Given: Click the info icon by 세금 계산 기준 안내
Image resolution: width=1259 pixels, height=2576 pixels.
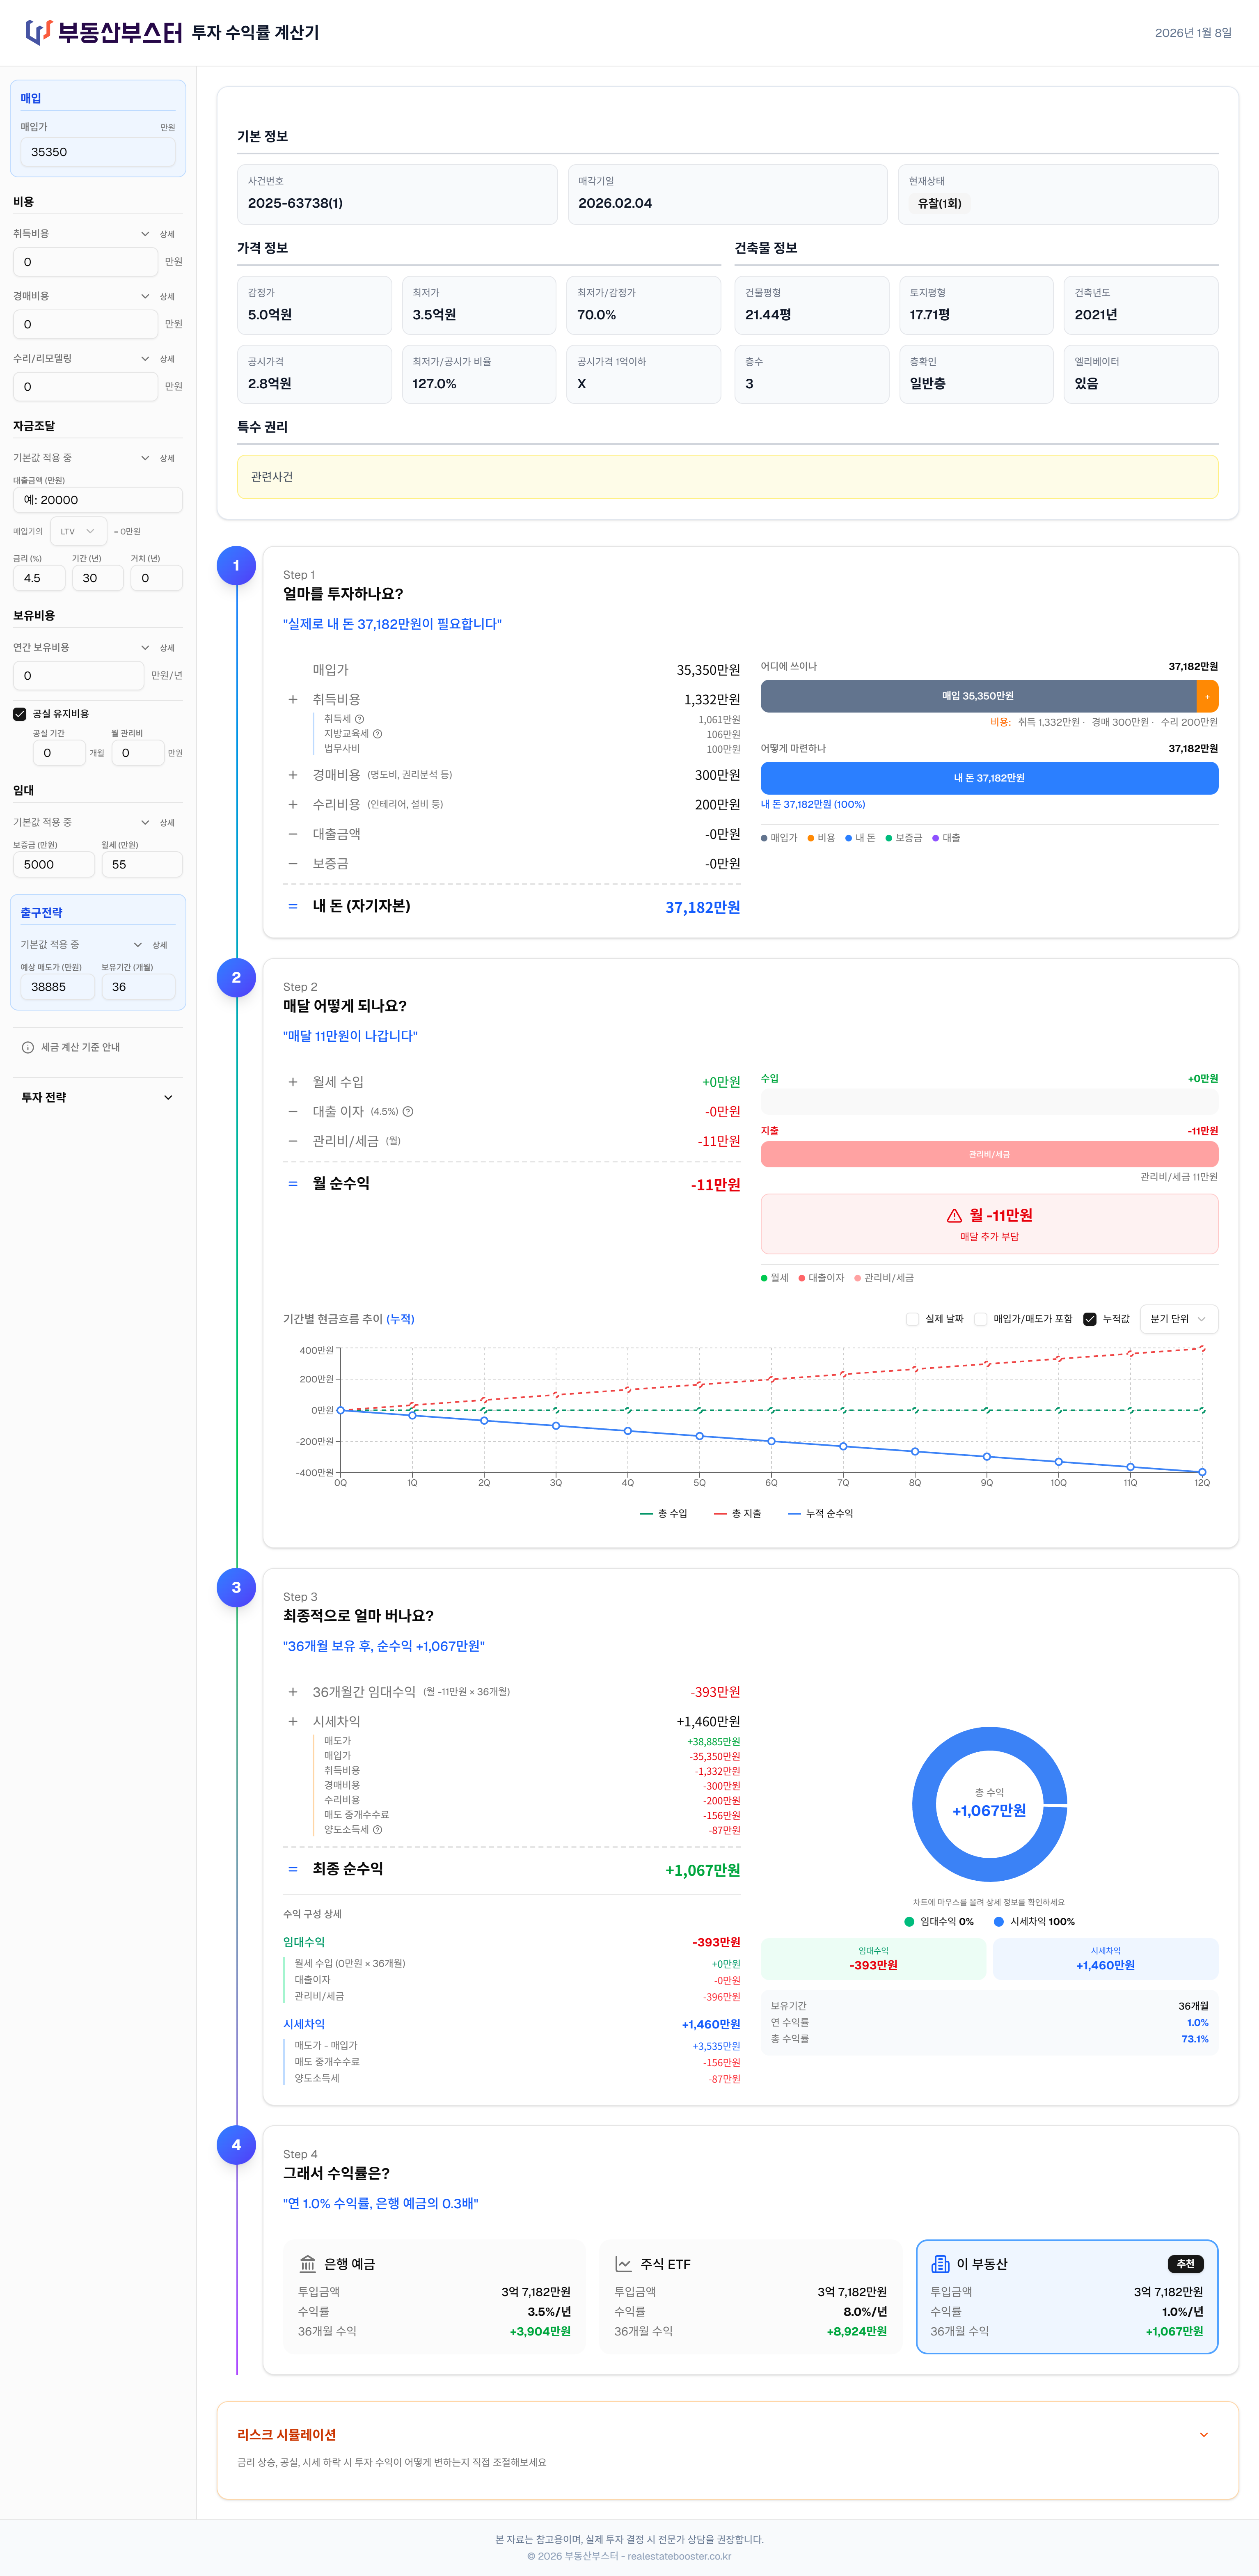Looking at the screenshot, I should pos(28,1047).
